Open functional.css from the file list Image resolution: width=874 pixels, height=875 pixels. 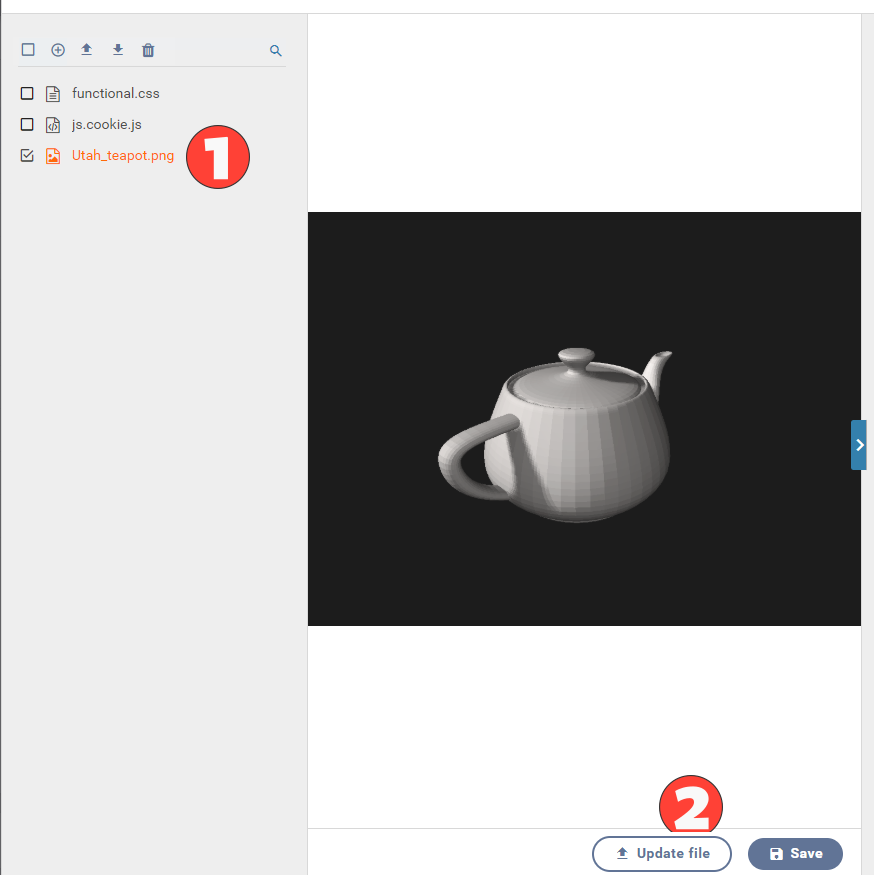(116, 94)
